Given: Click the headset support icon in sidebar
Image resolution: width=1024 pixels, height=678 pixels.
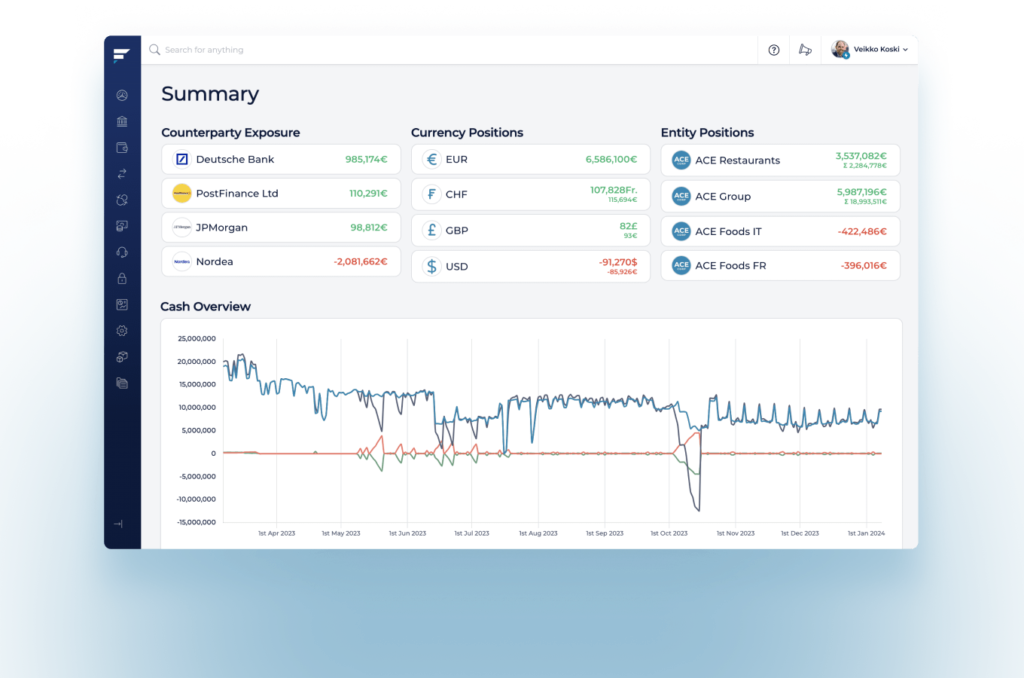Looking at the screenshot, I should (121, 252).
